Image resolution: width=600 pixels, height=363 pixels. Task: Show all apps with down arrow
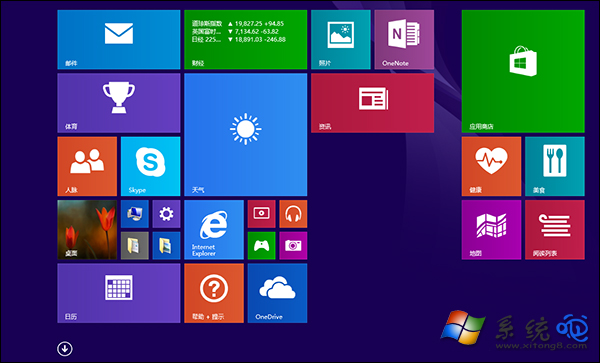65,348
